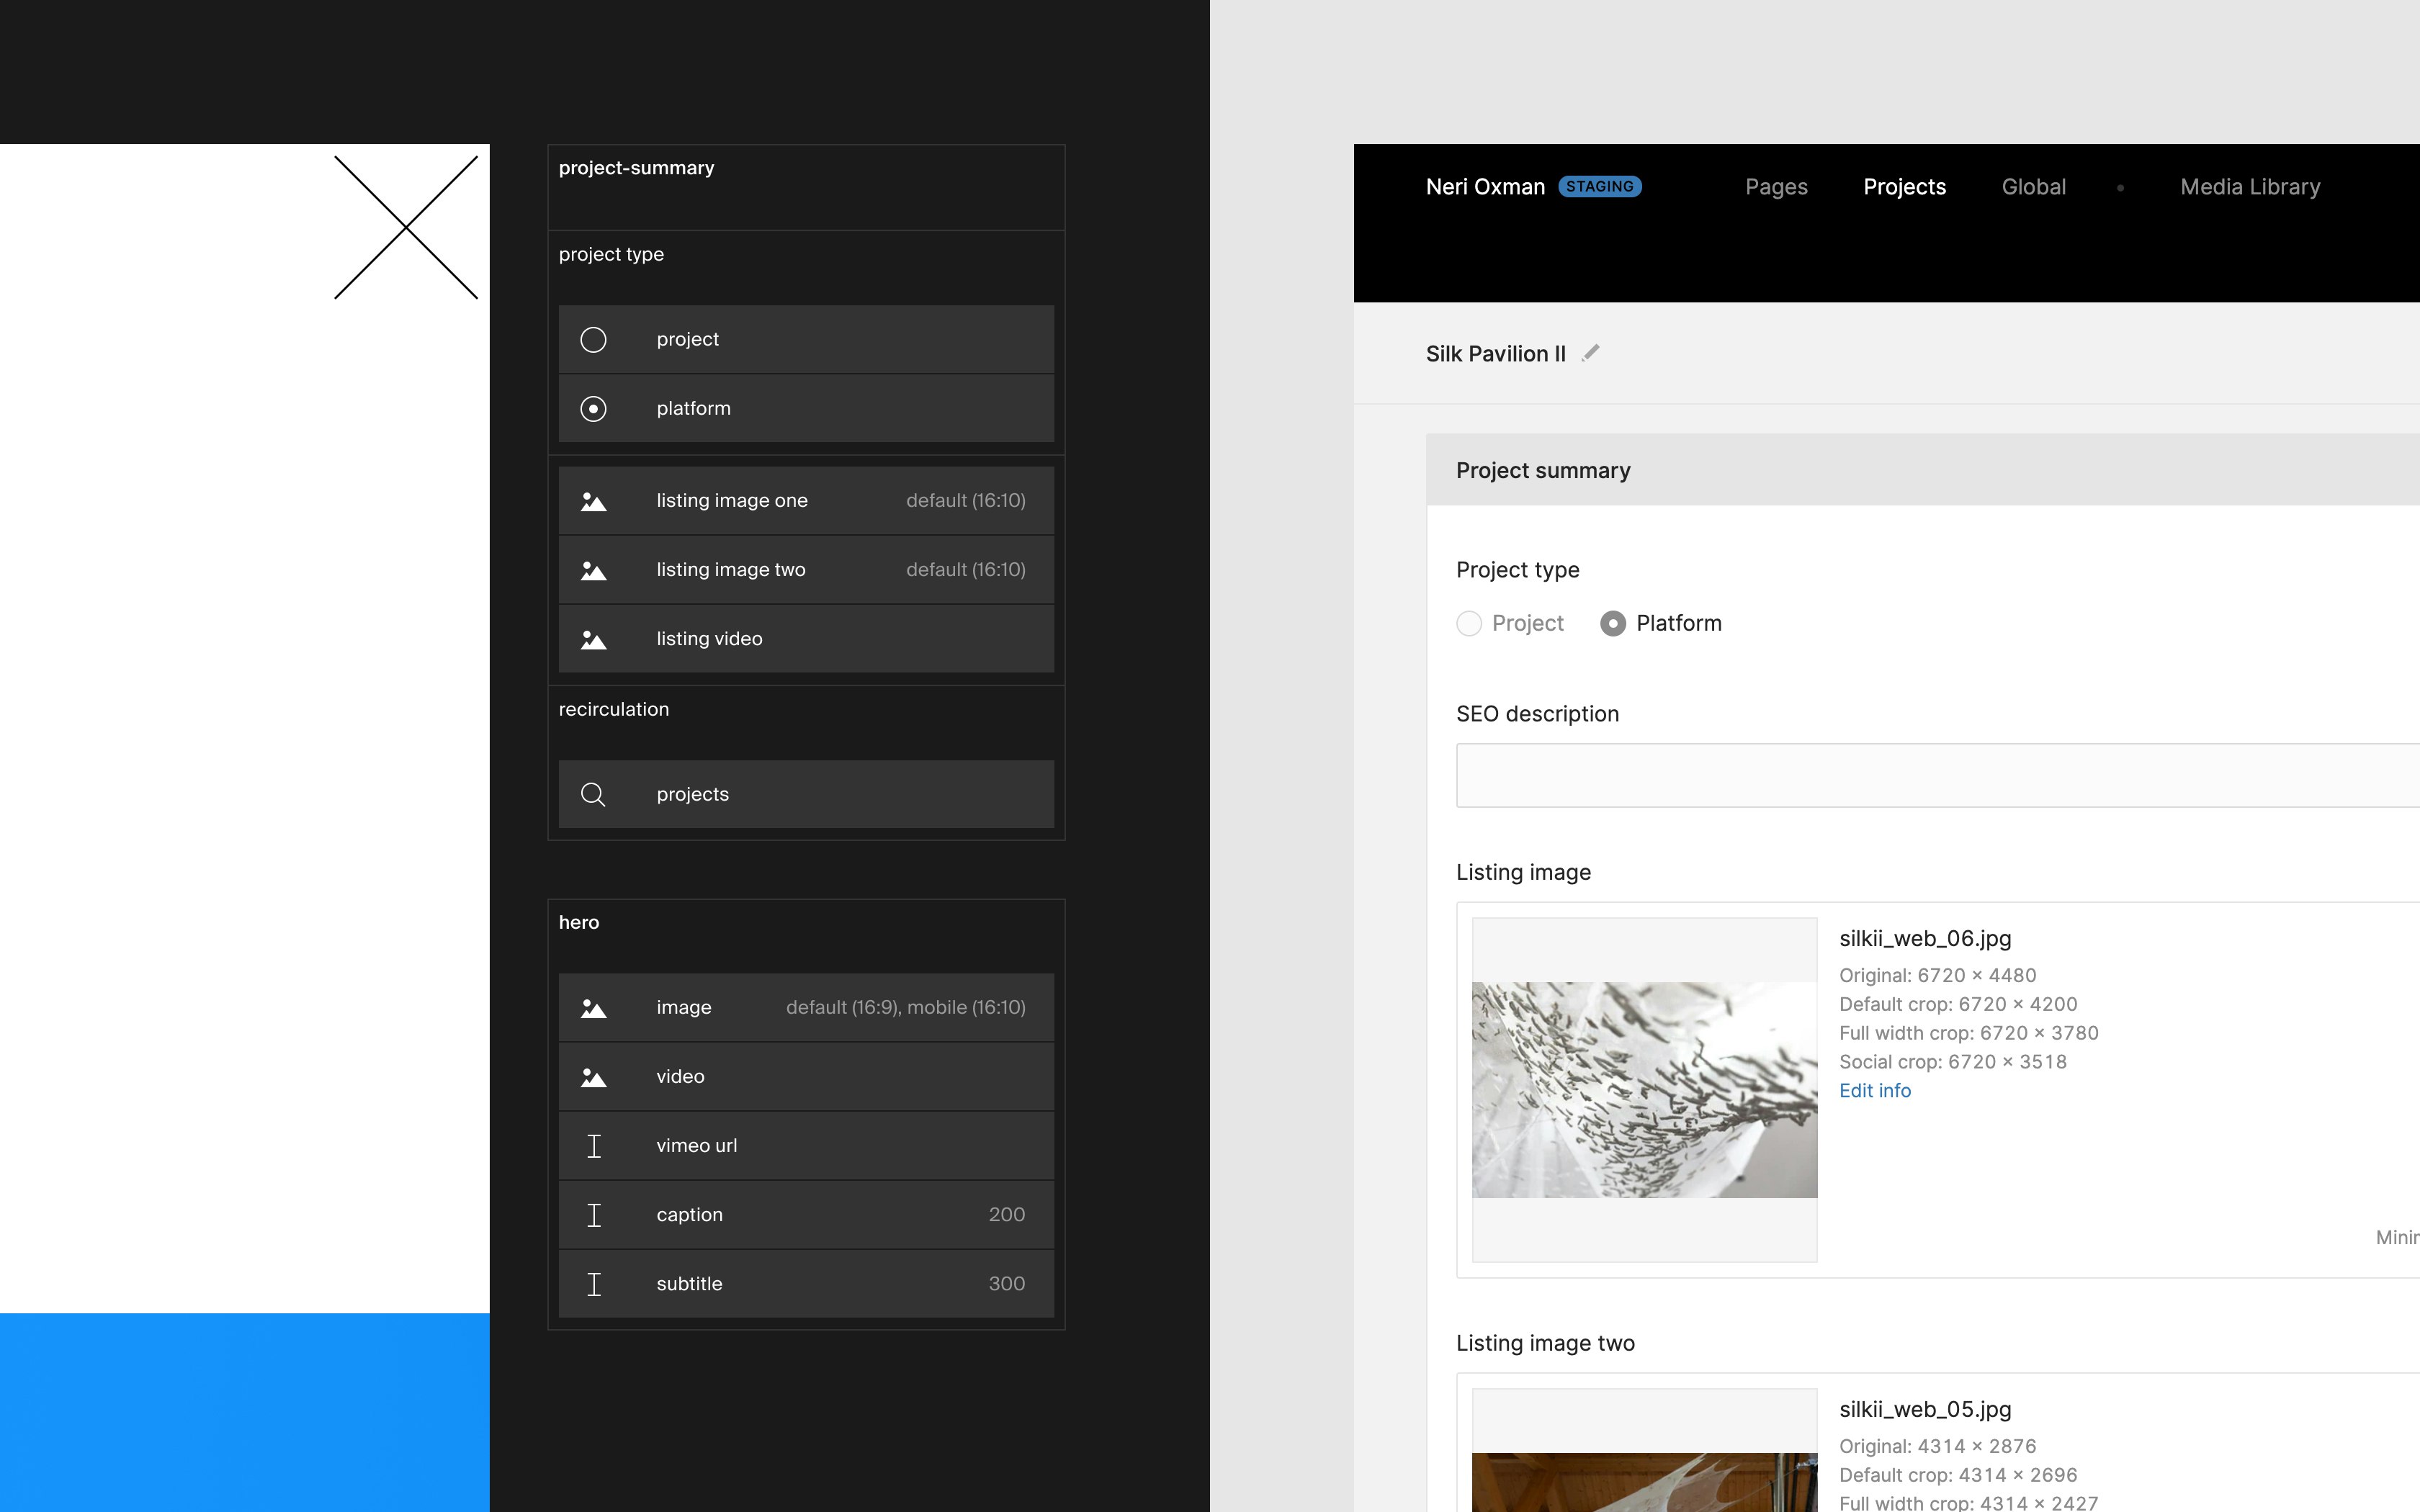Click text cursor icon beside vimeo url
Viewport: 2420px width, 1512px height.
click(x=593, y=1146)
